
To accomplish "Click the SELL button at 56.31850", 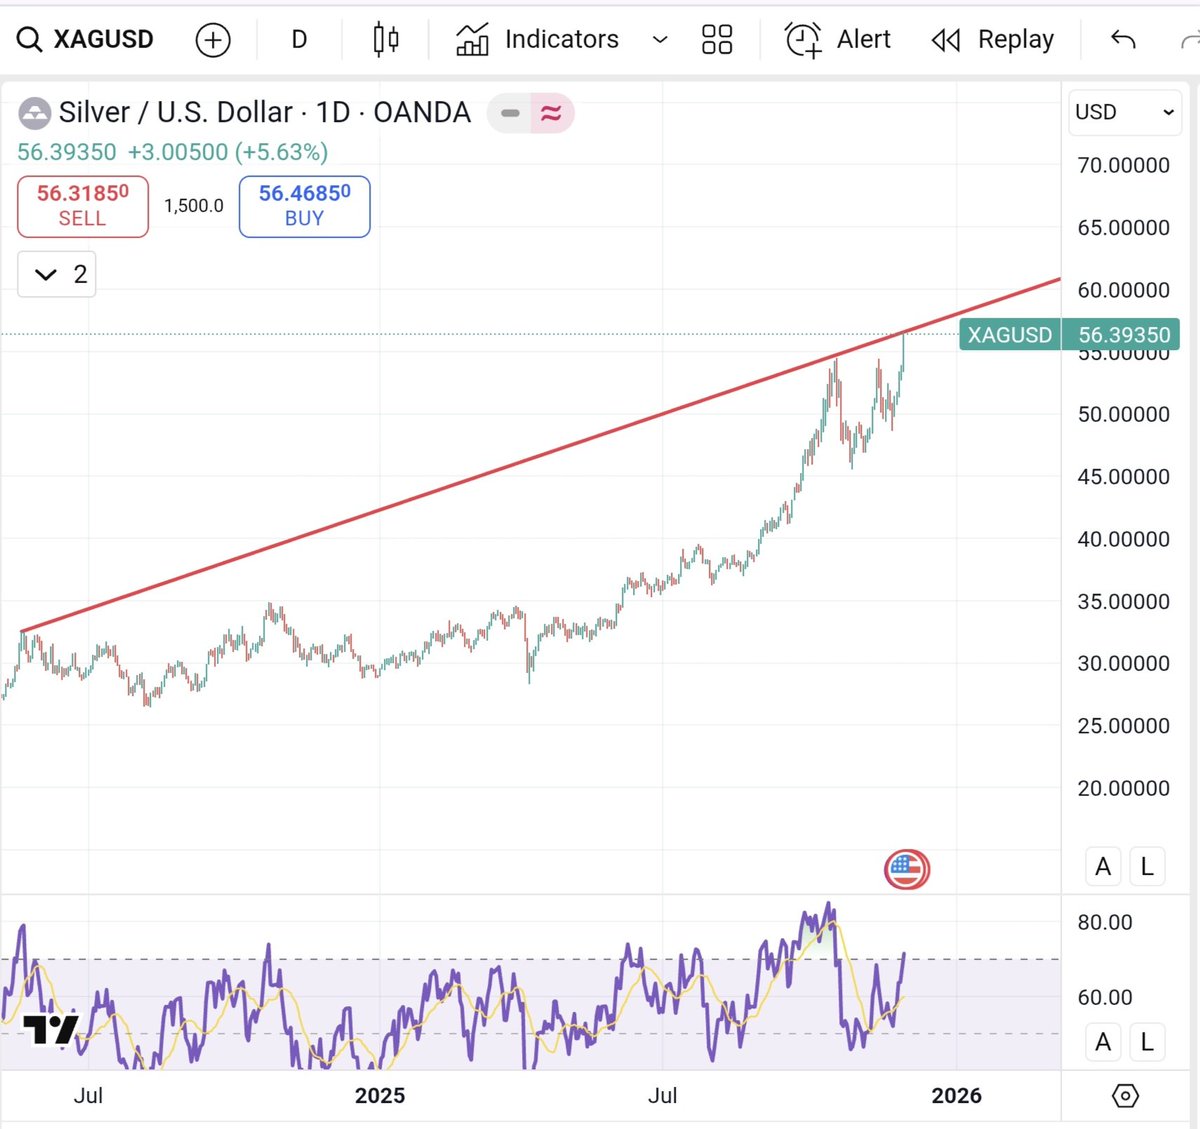I will pos(81,206).
